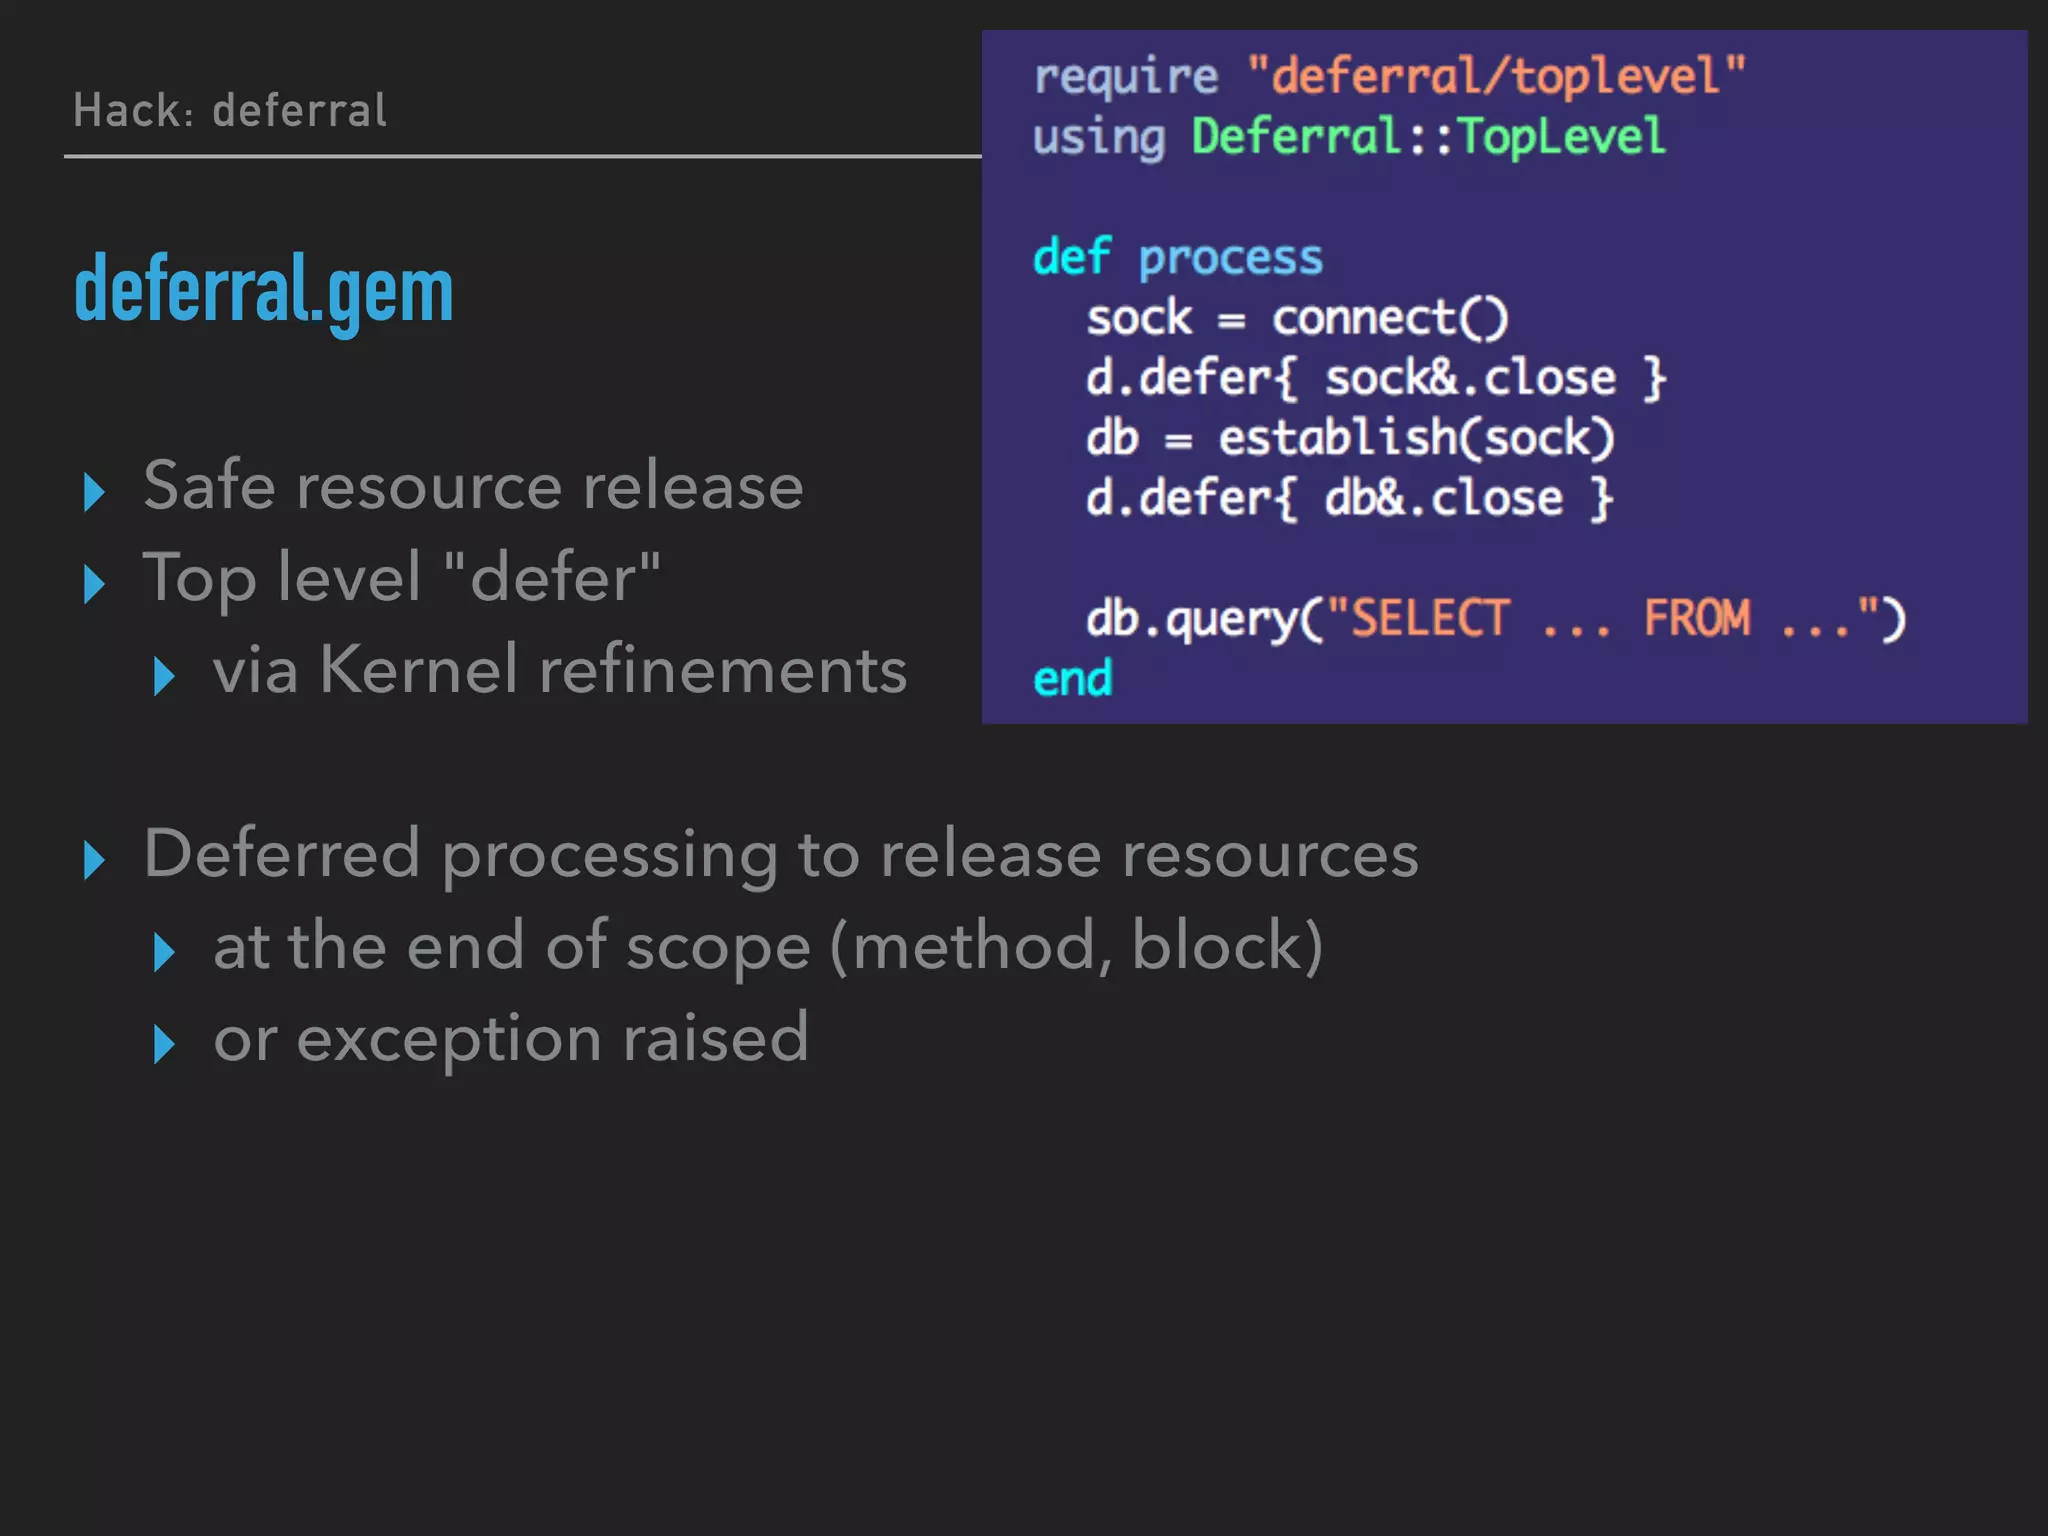This screenshot has width=2048, height=1536.
Task: Click the "def process" code line
Action: [x=1177, y=258]
